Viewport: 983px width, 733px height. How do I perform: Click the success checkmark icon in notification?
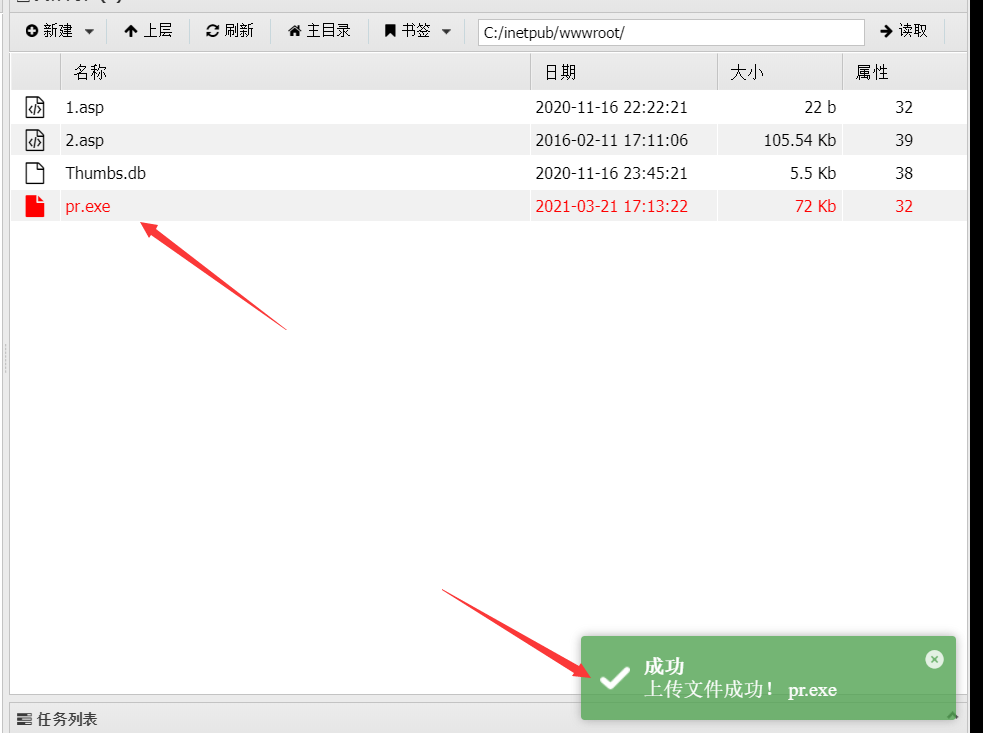click(614, 678)
